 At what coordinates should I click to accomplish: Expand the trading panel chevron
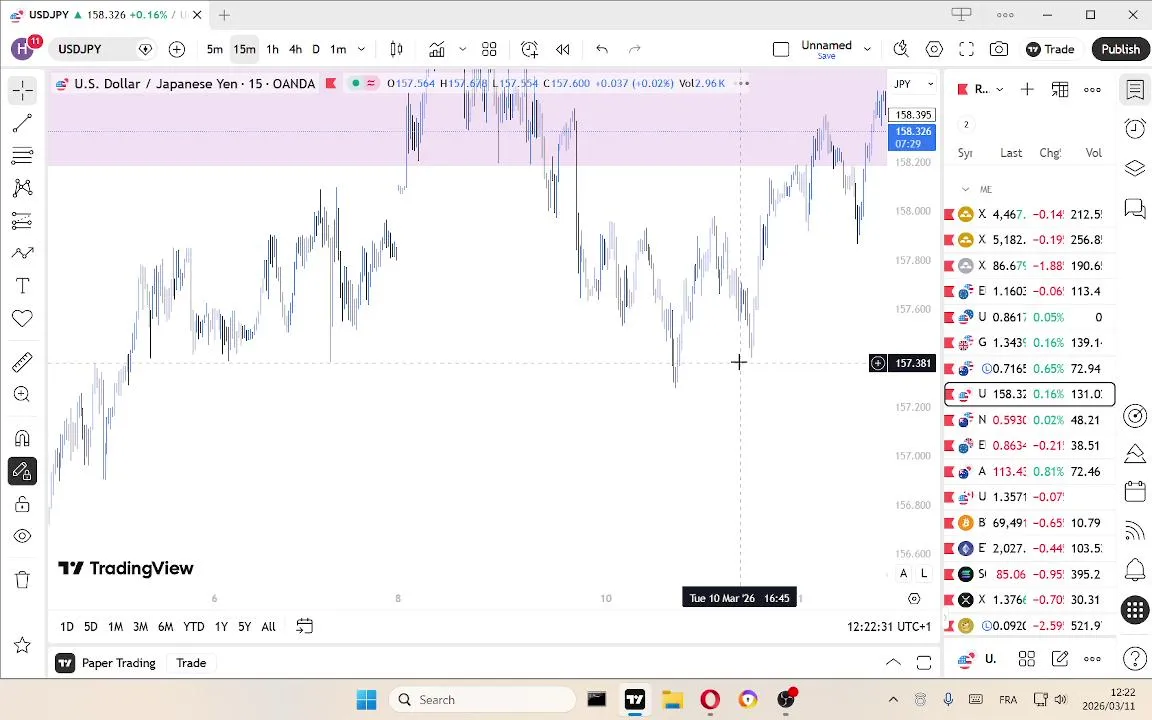click(x=893, y=663)
